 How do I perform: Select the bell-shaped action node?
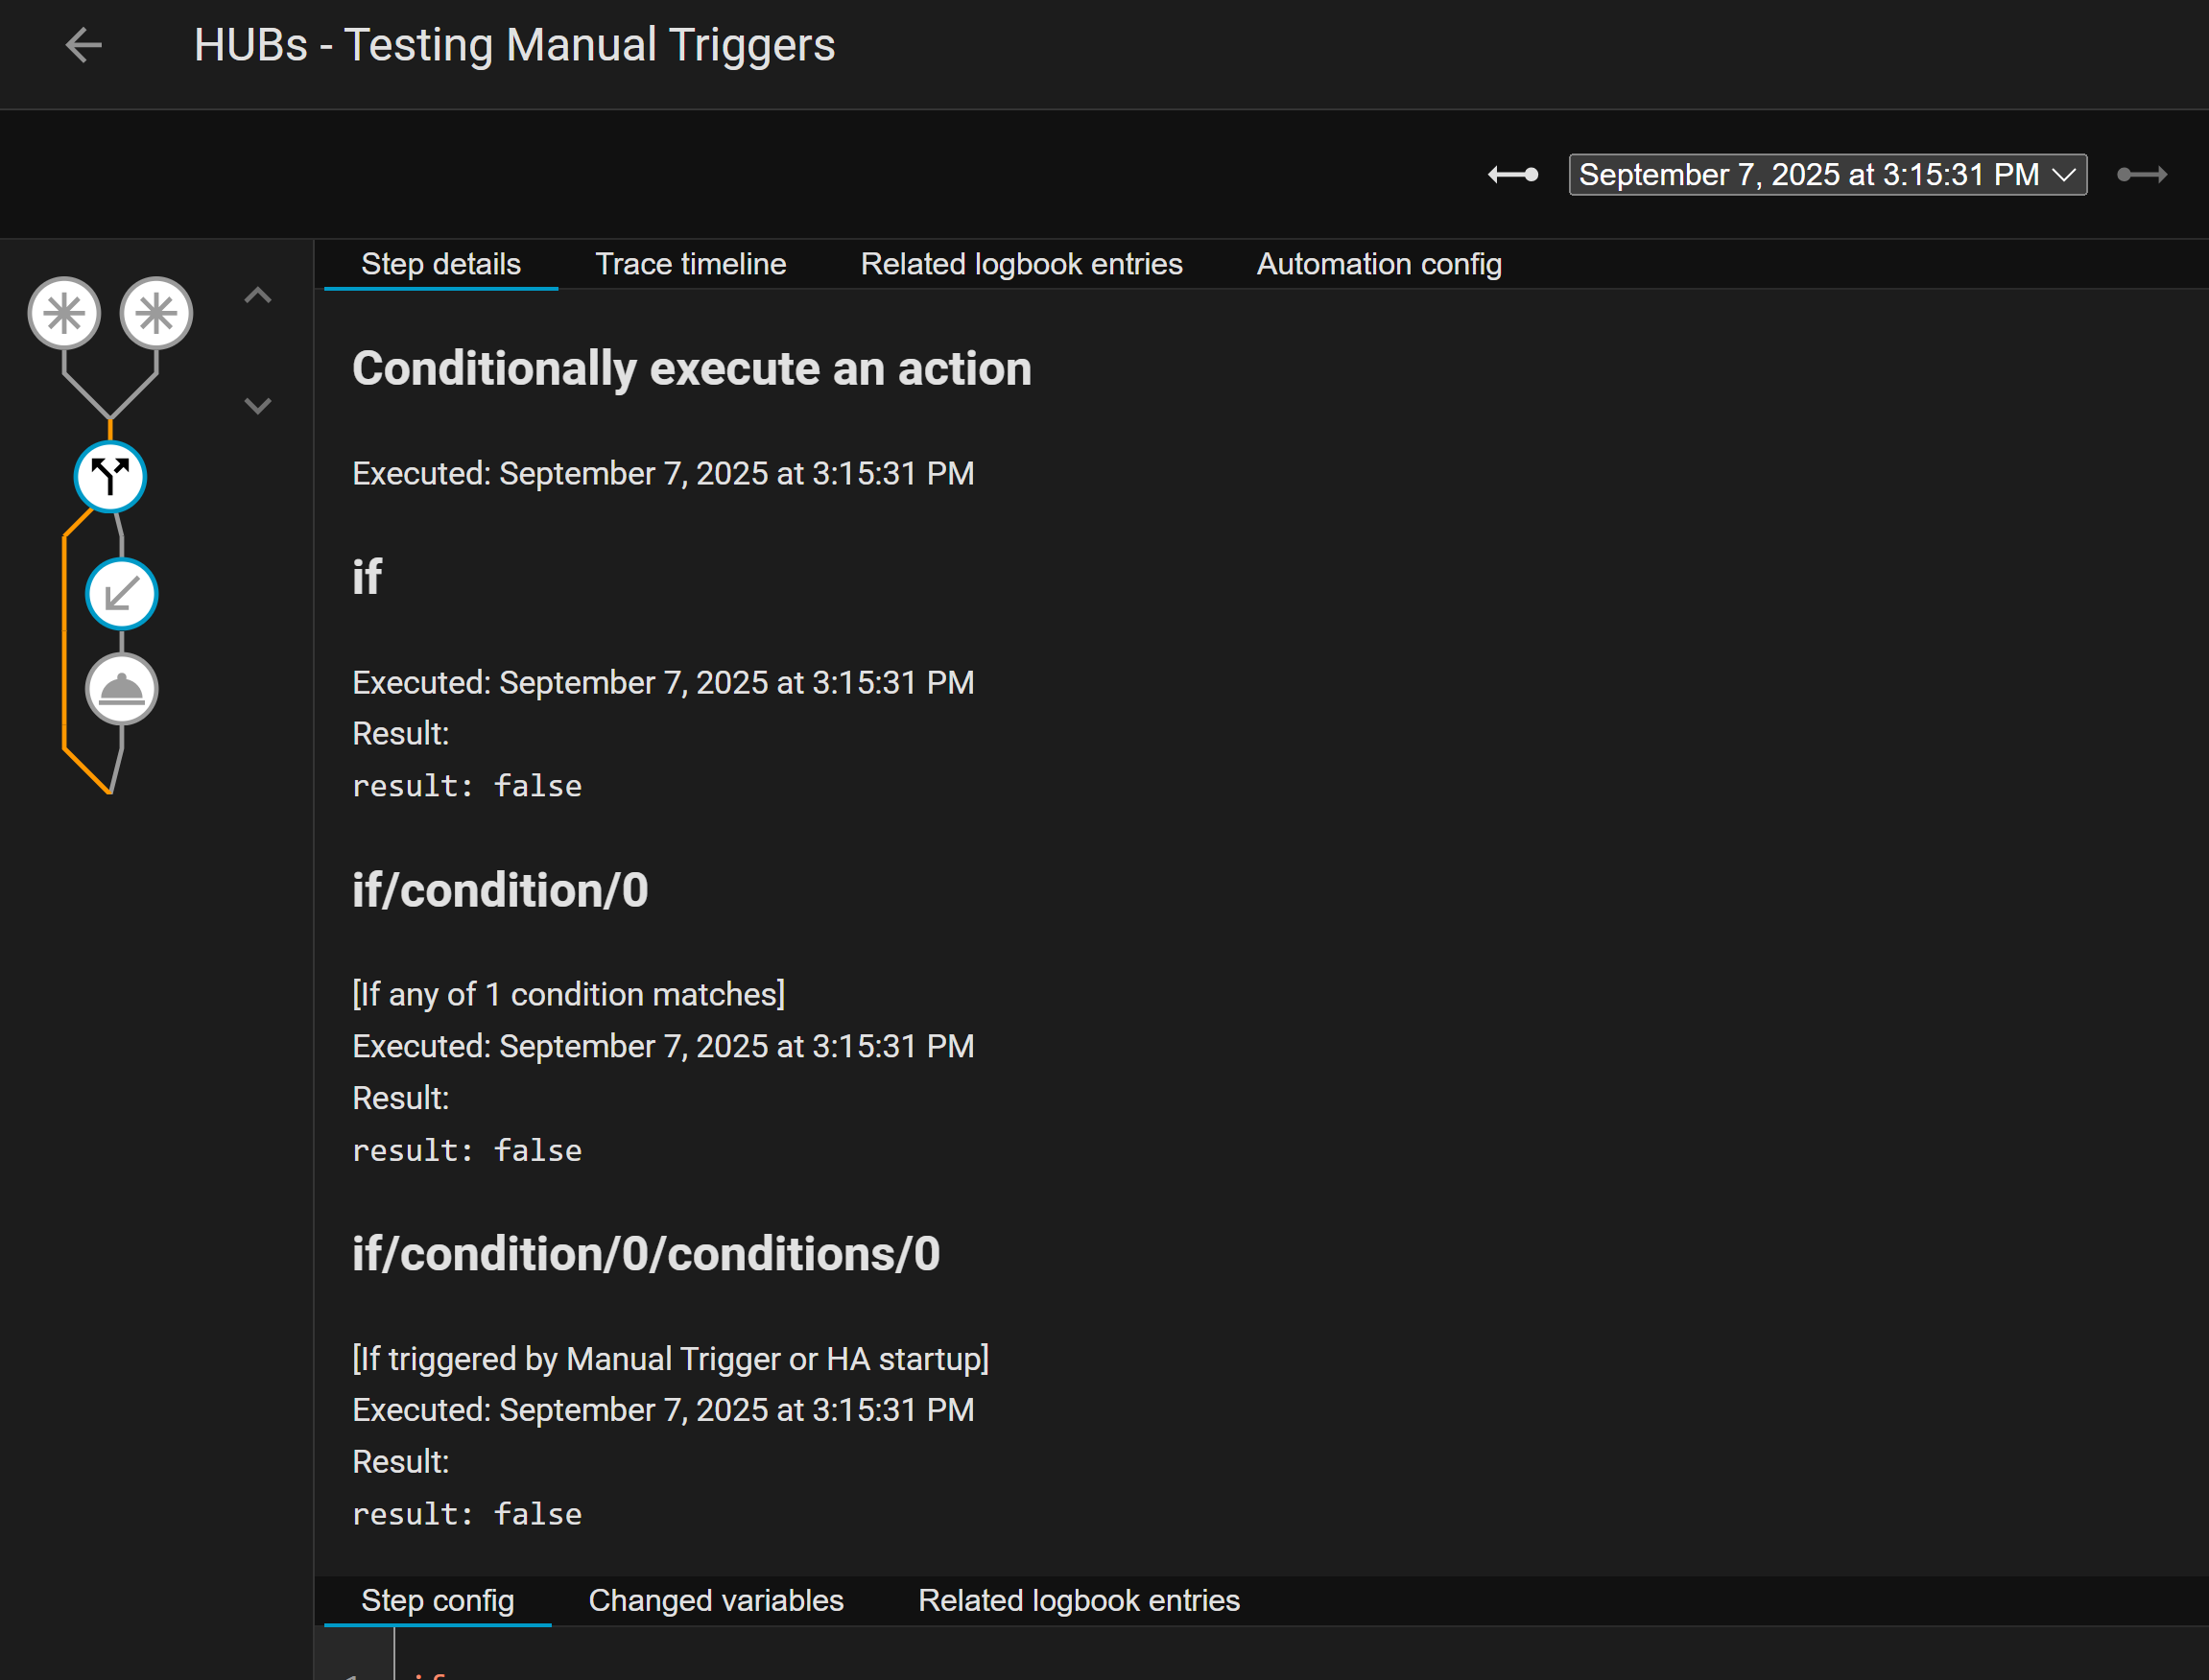coord(122,689)
